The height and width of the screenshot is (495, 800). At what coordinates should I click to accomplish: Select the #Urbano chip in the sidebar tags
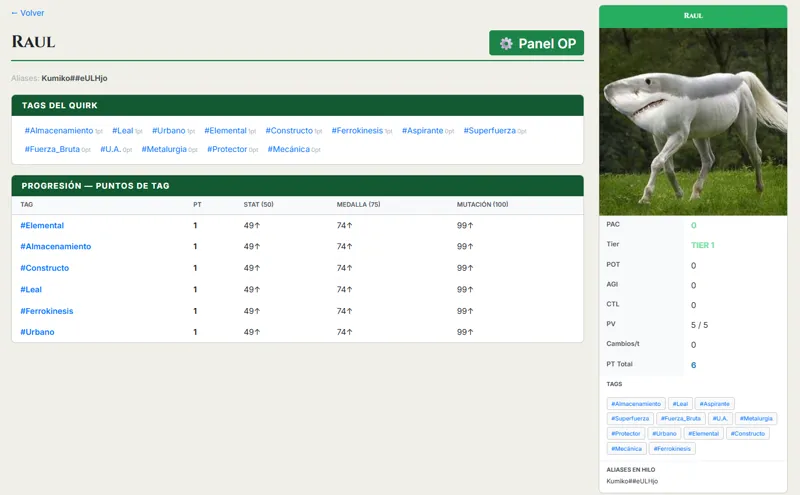664,434
